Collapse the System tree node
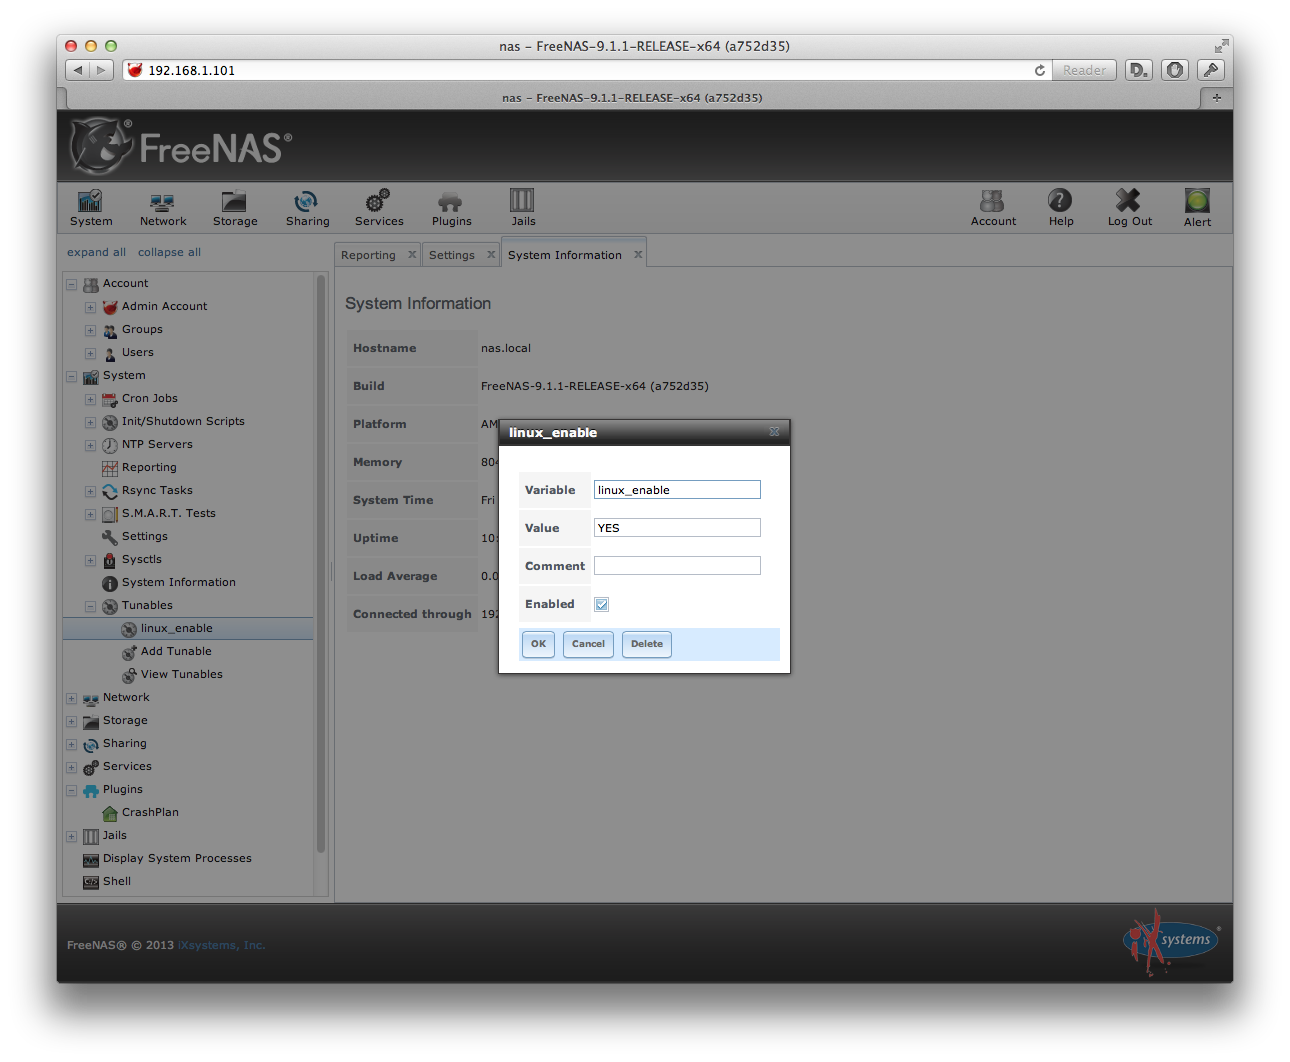Viewport: 1290px width, 1062px height. point(72,376)
